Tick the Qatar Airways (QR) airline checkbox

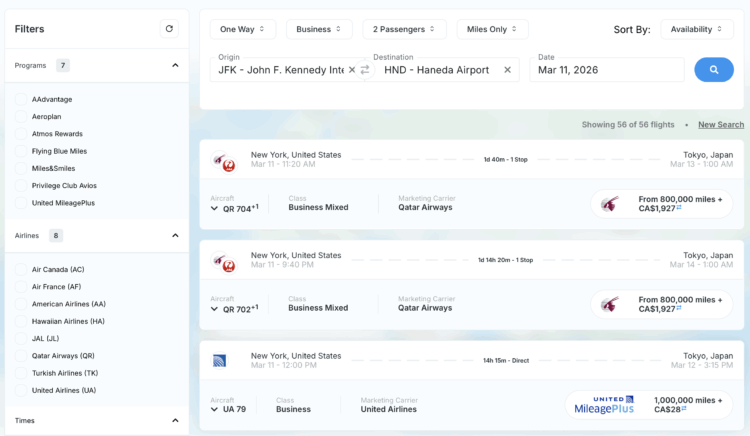point(21,356)
